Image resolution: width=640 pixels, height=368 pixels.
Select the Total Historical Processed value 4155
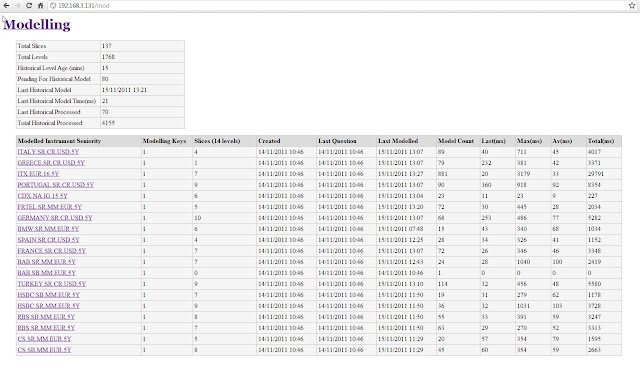pos(108,123)
